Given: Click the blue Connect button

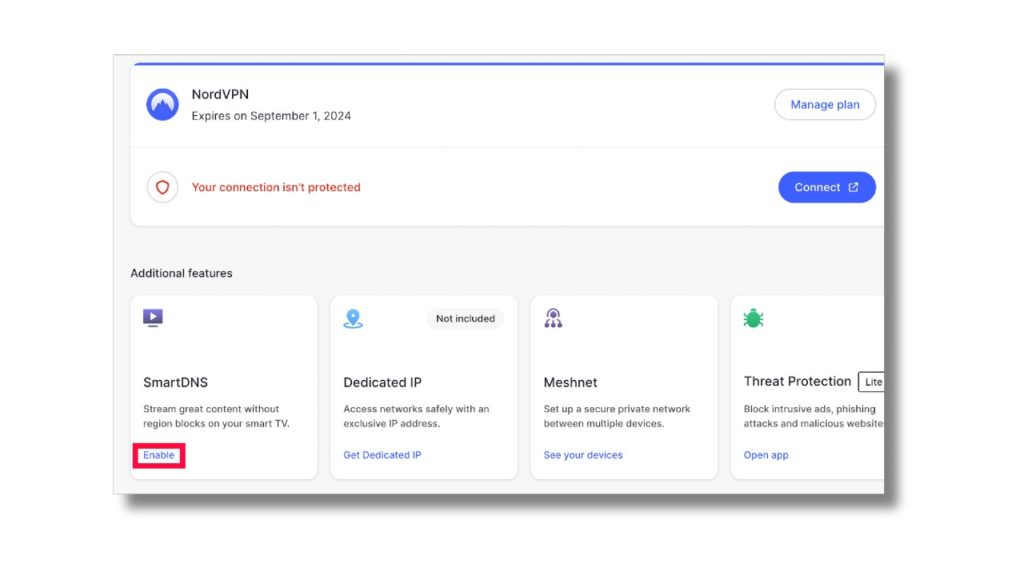Looking at the screenshot, I should 827,187.
